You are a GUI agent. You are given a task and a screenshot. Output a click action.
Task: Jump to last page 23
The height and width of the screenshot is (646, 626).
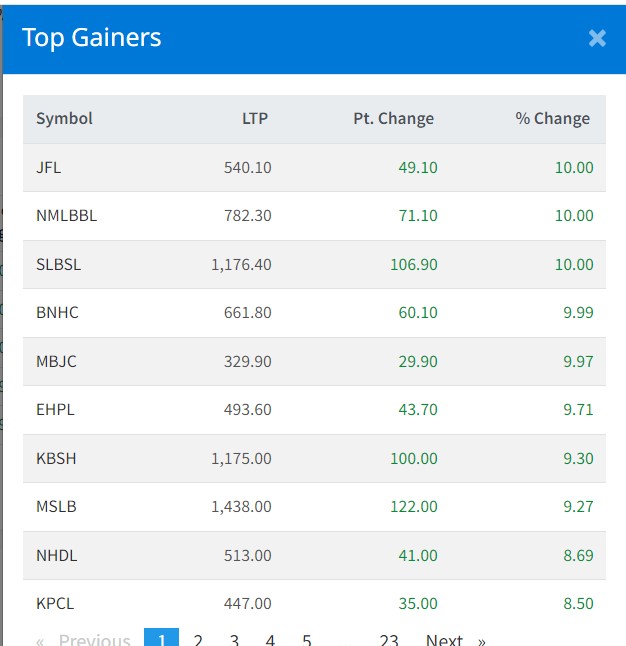point(389,640)
